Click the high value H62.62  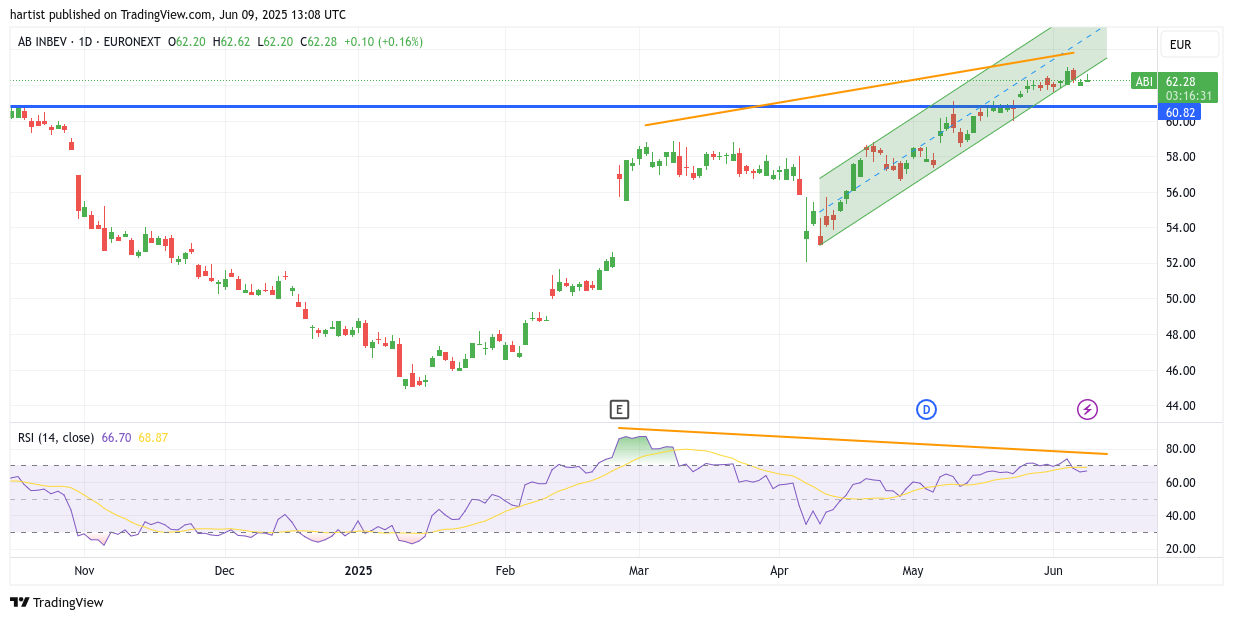(231, 42)
